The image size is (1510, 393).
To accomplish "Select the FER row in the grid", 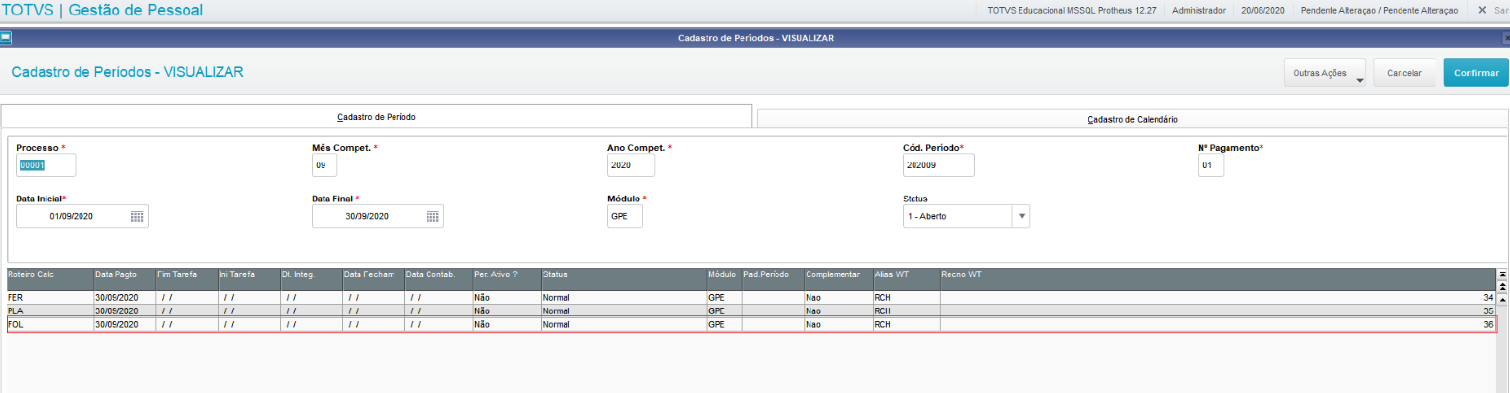I will (751, 298).
